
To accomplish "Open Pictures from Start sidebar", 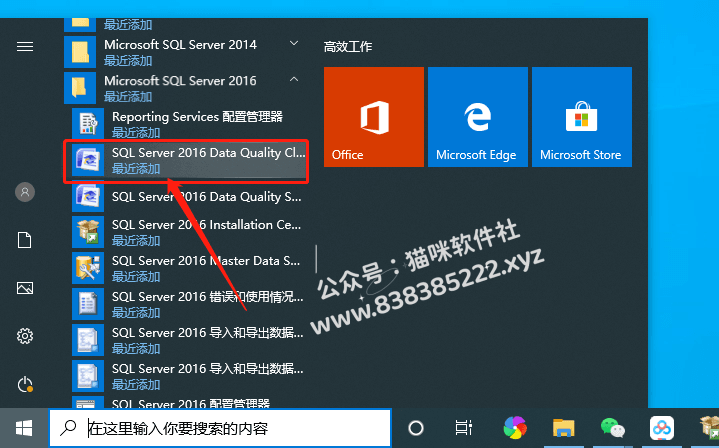I will coord(25,288).
